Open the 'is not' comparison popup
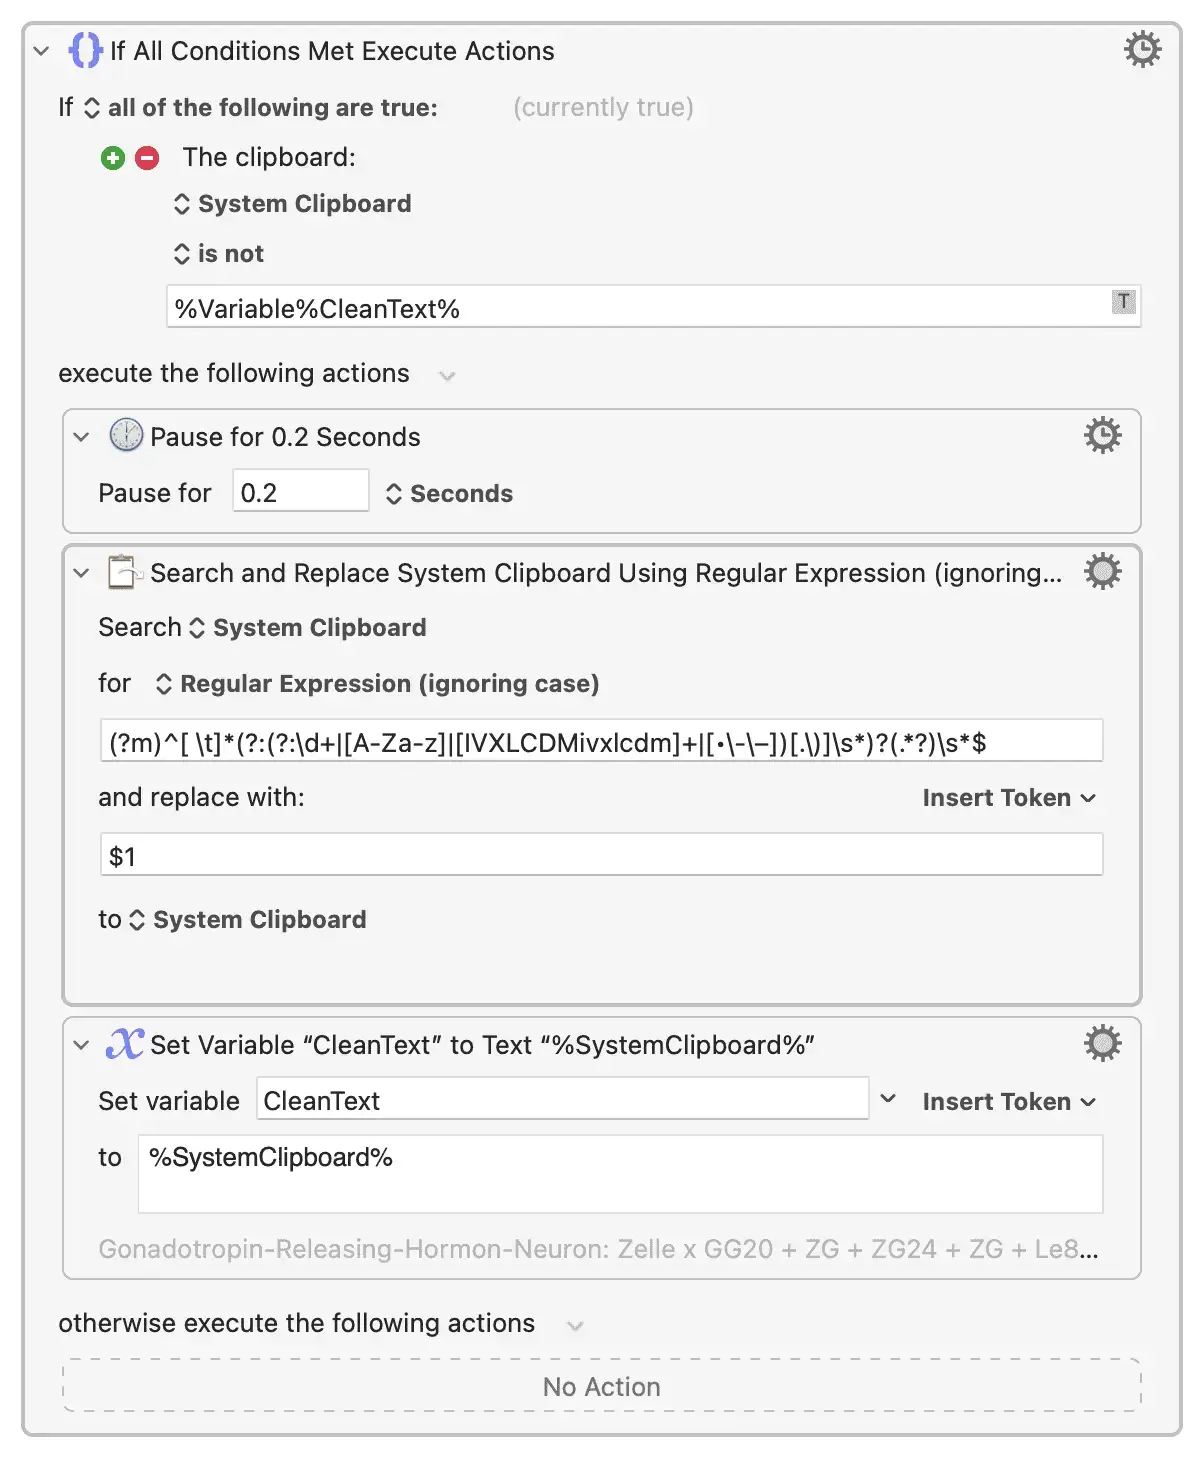1204x1458 pixels. pos(219,254)
